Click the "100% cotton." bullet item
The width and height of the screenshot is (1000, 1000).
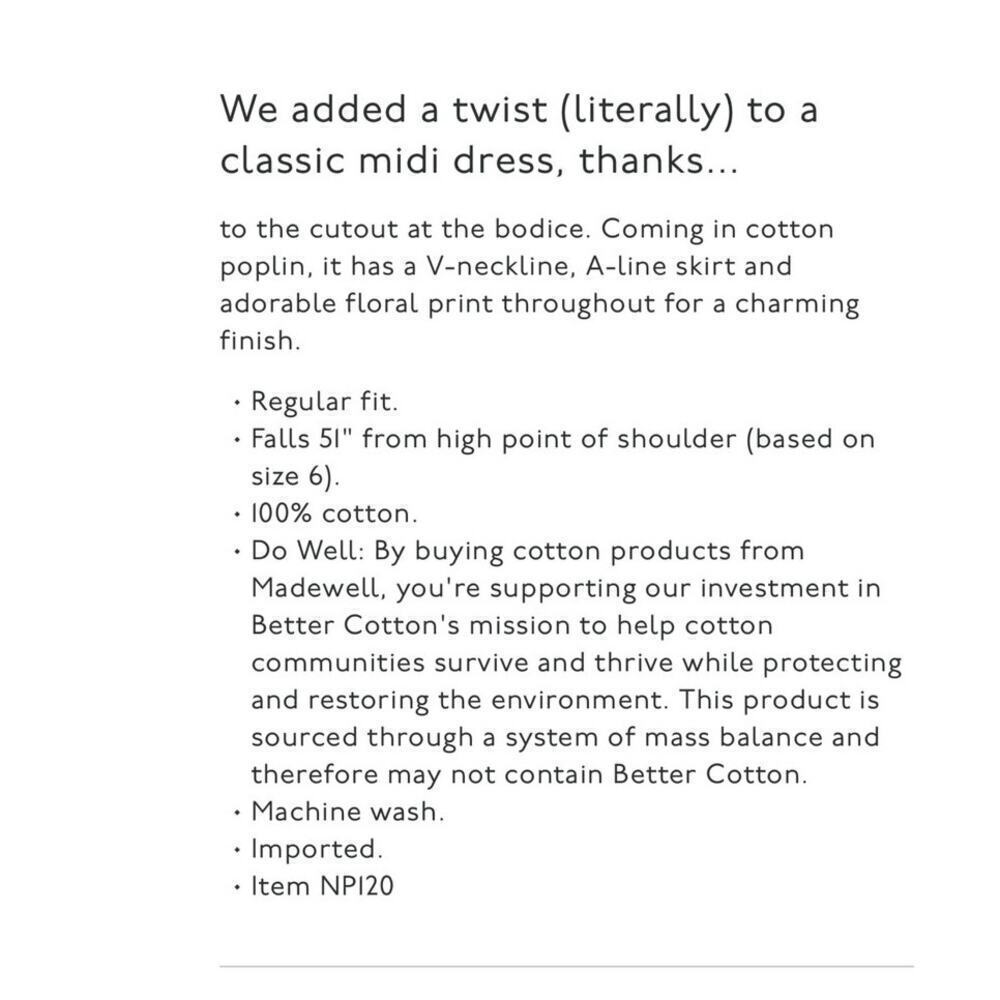pyautogui.click(x=334, y=514)
